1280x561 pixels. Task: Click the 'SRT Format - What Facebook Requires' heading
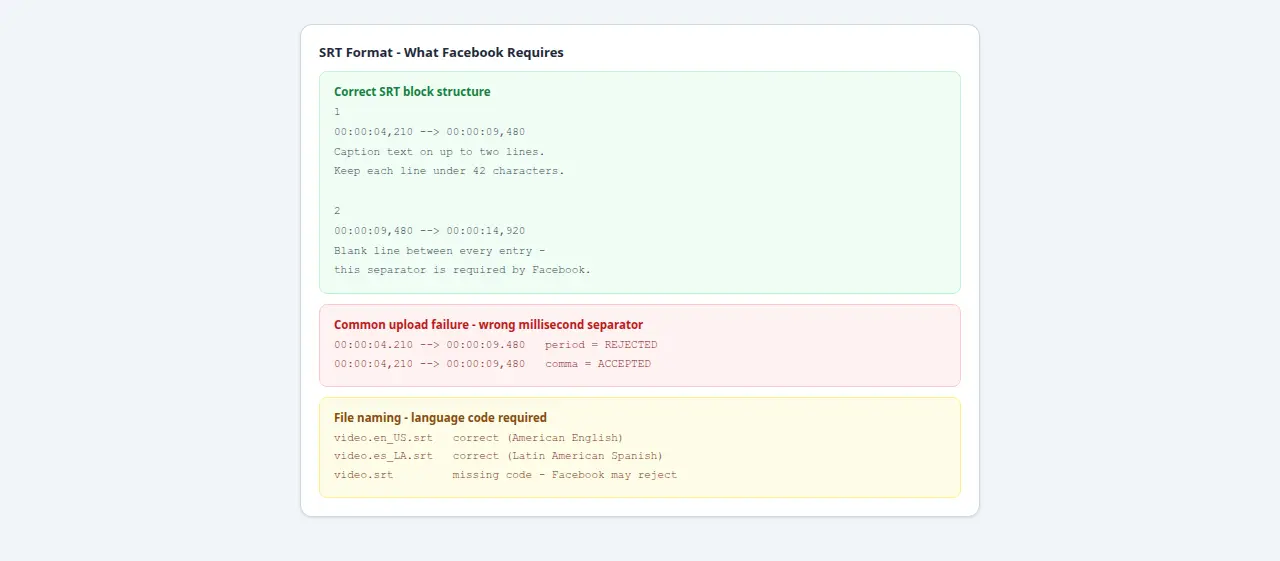[441, 52]
